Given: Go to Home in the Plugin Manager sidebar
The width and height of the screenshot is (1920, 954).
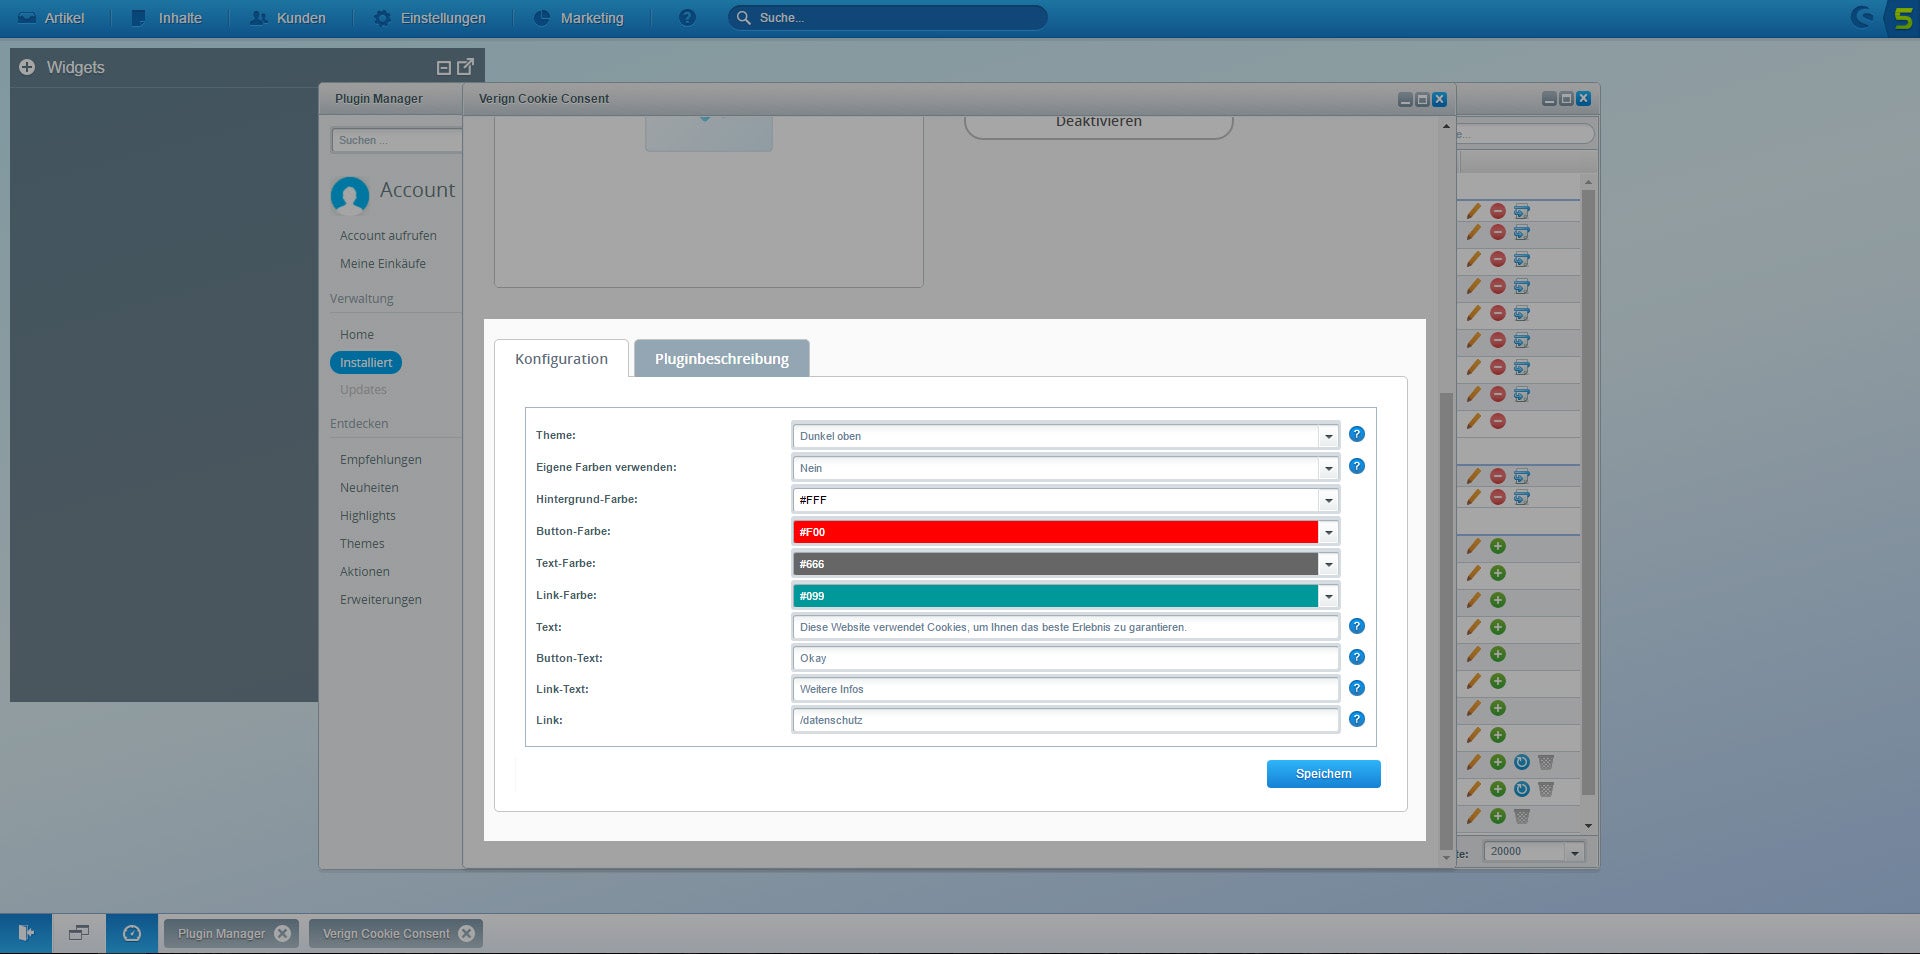Looking at the screenshot, I should pyautogui.click(x=357, y=335).
